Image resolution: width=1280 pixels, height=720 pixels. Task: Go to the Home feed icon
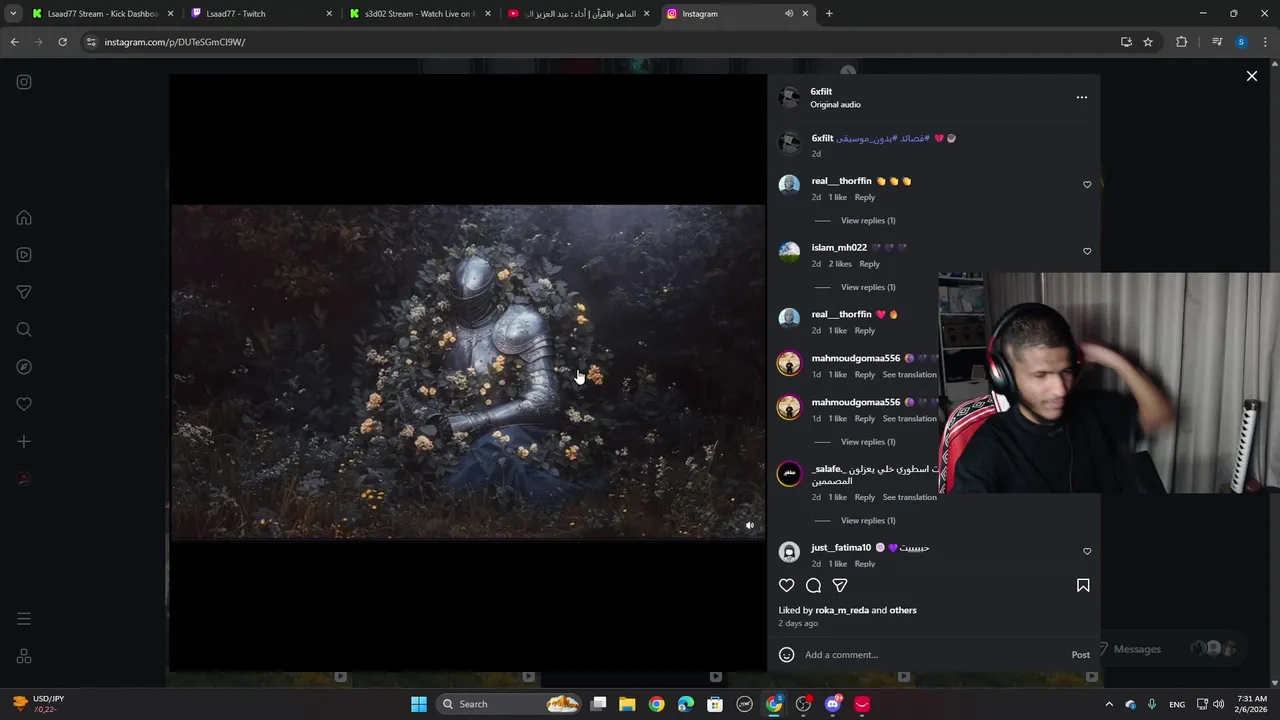click(24, 218)
